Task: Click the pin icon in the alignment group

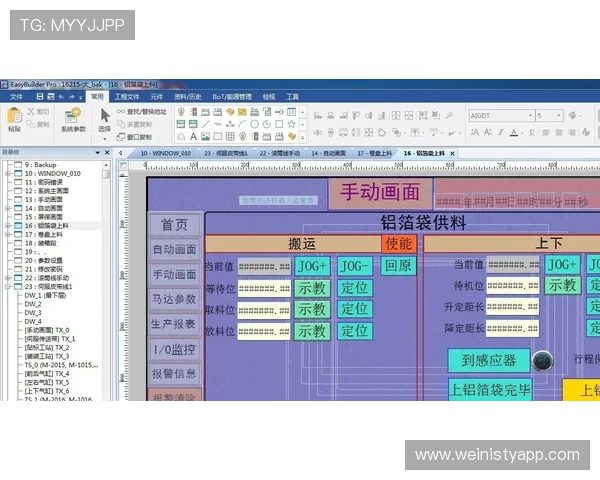Action: [x=449, y=115]
